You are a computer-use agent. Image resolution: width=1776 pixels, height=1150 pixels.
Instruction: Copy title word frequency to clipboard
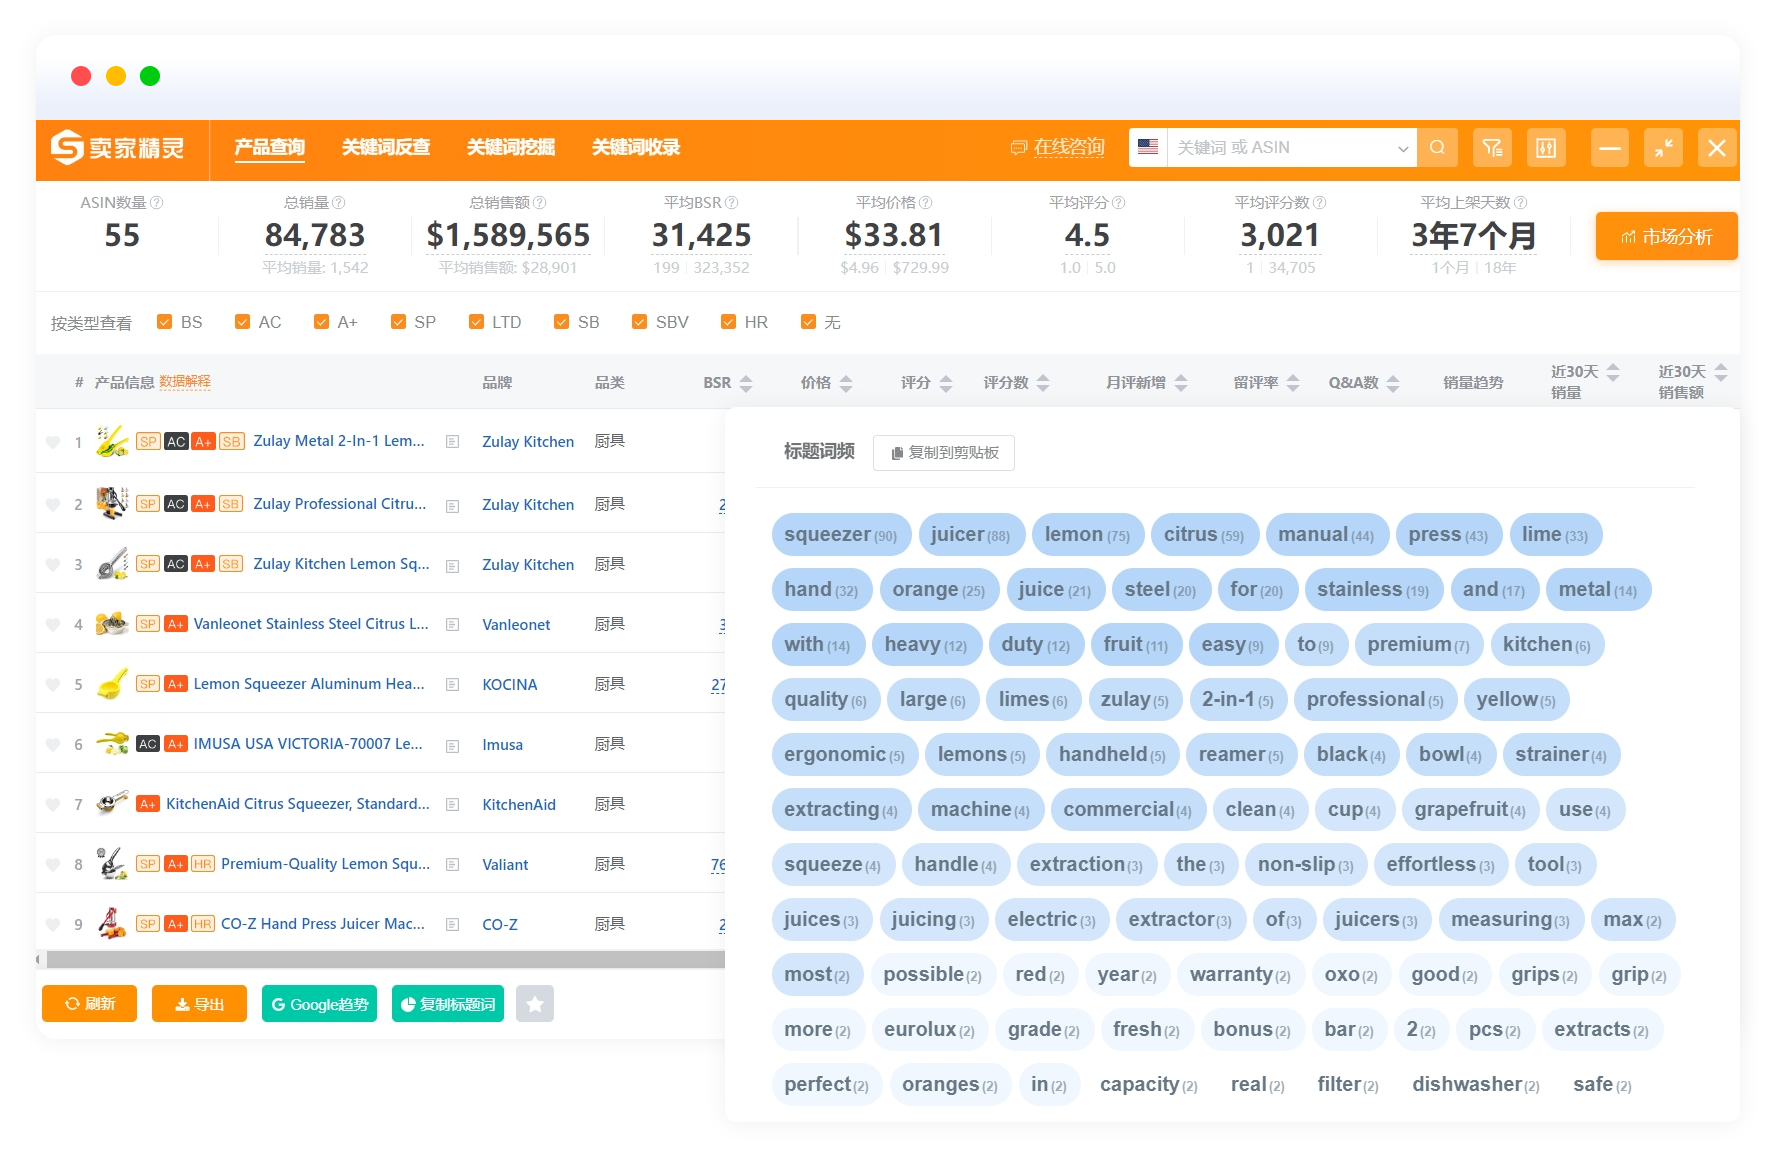(944, 453)
